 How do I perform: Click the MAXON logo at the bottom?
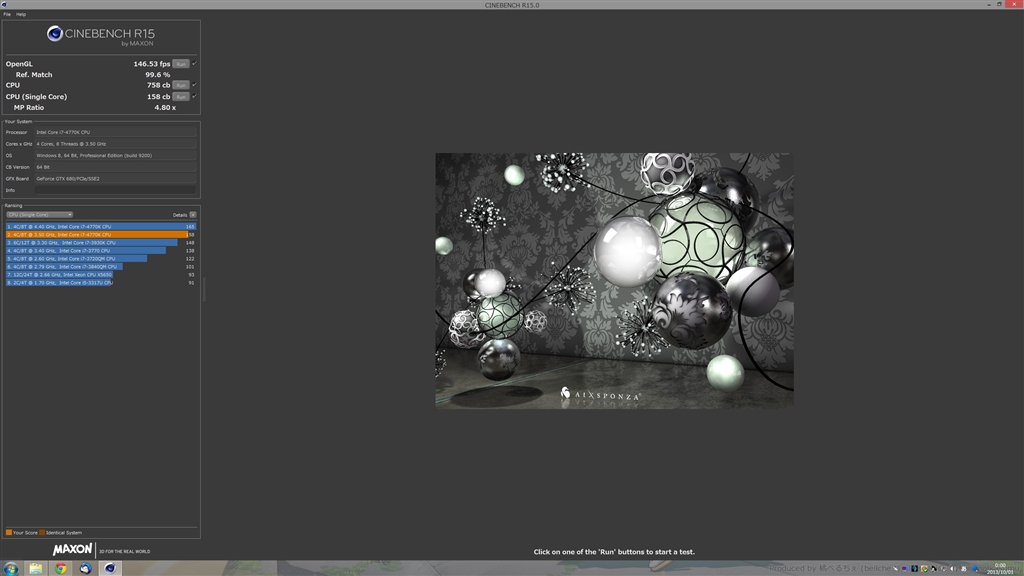pos(73,549)
